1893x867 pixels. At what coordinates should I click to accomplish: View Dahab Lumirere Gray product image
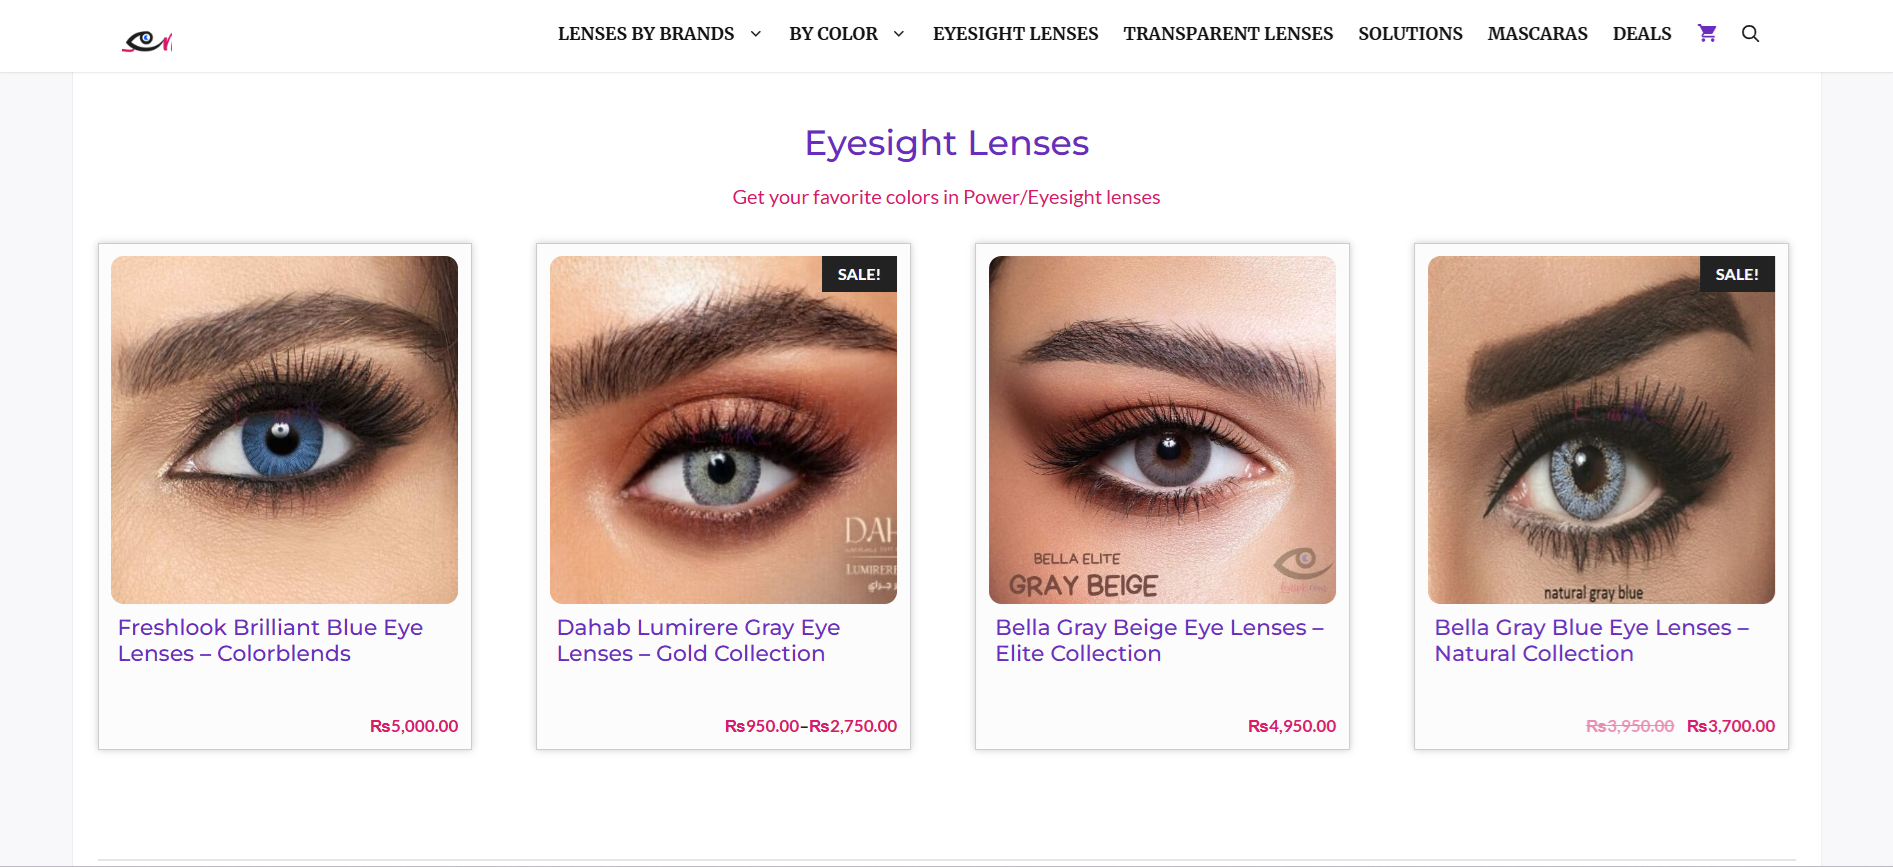(x=723, y=430)
